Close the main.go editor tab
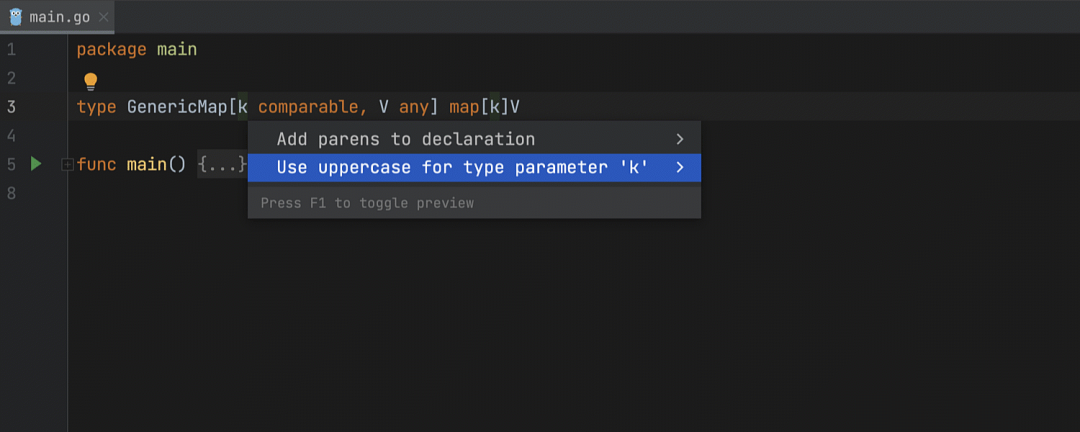The height and width of the screenshot is (432, 1080). tap(104, 17)
